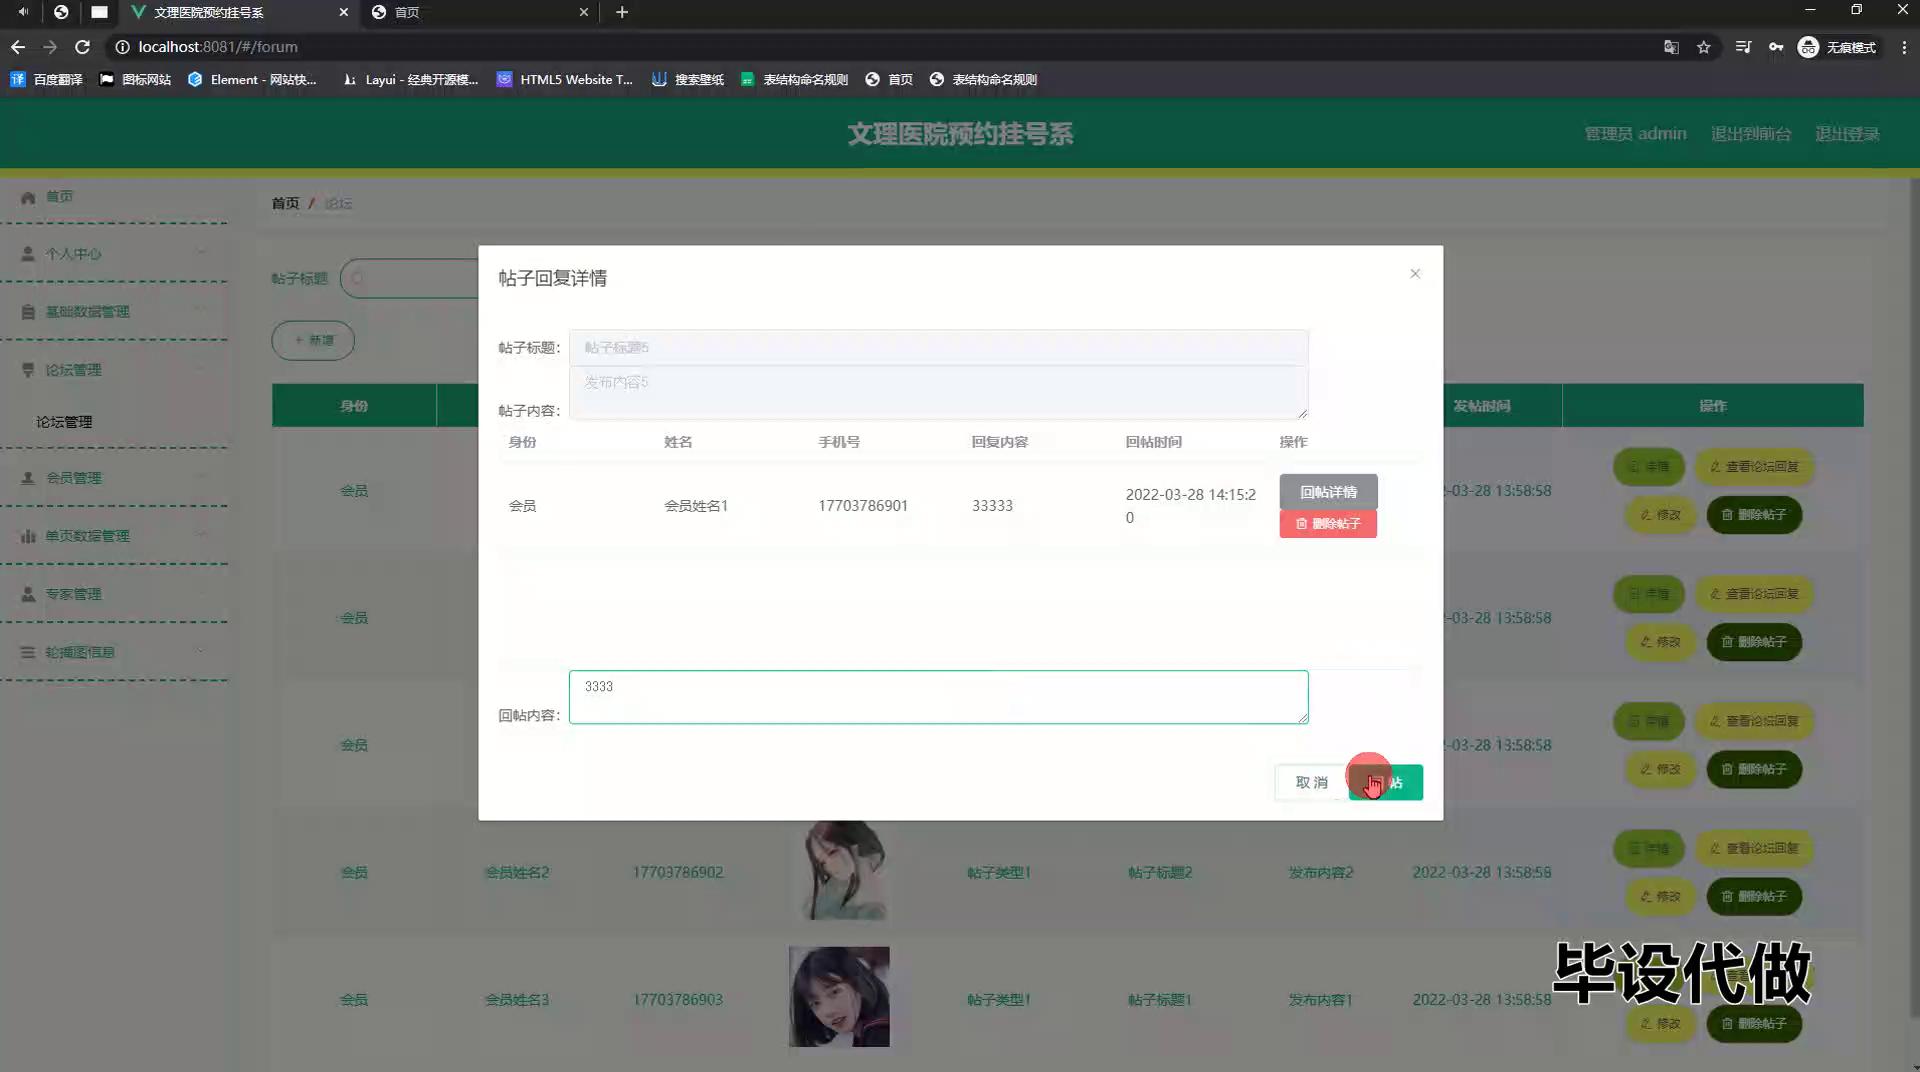
Task: Open browser three-dot menu
Action: (x=1903, y=47)
